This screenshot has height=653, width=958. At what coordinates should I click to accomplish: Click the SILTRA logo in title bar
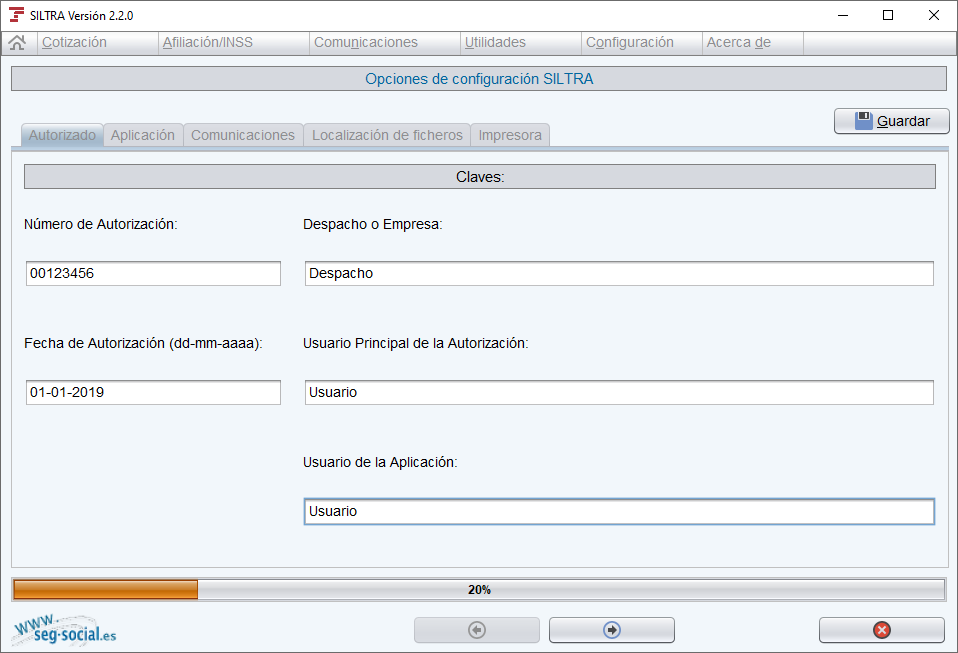click(16, 15)
